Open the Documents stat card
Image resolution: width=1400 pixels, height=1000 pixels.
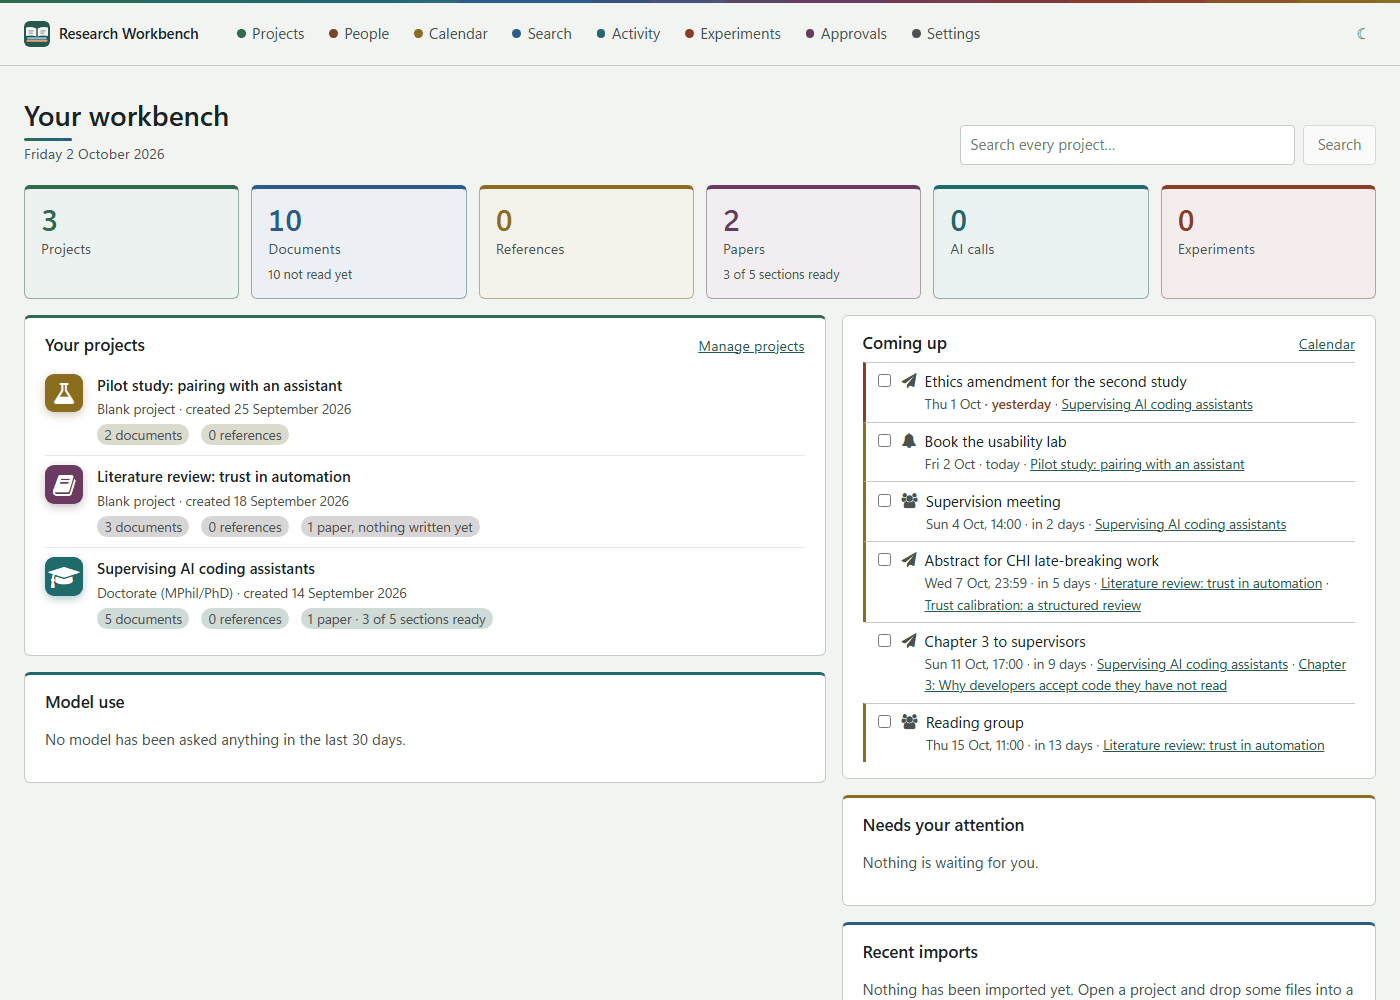[359, 242]
